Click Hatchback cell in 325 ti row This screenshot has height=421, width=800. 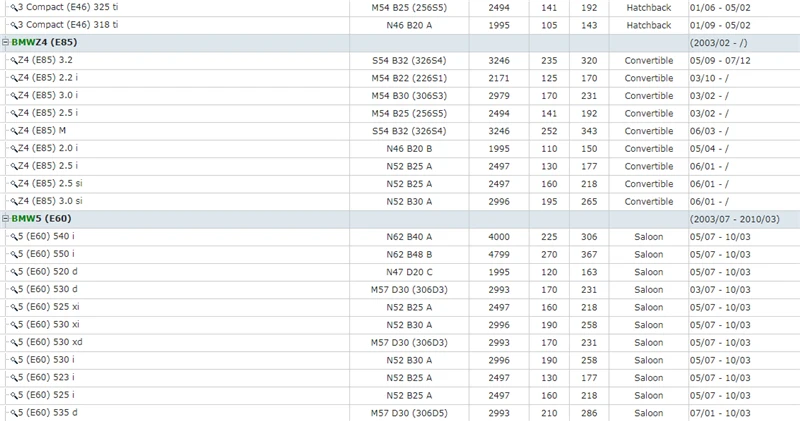tap(649, 8)
